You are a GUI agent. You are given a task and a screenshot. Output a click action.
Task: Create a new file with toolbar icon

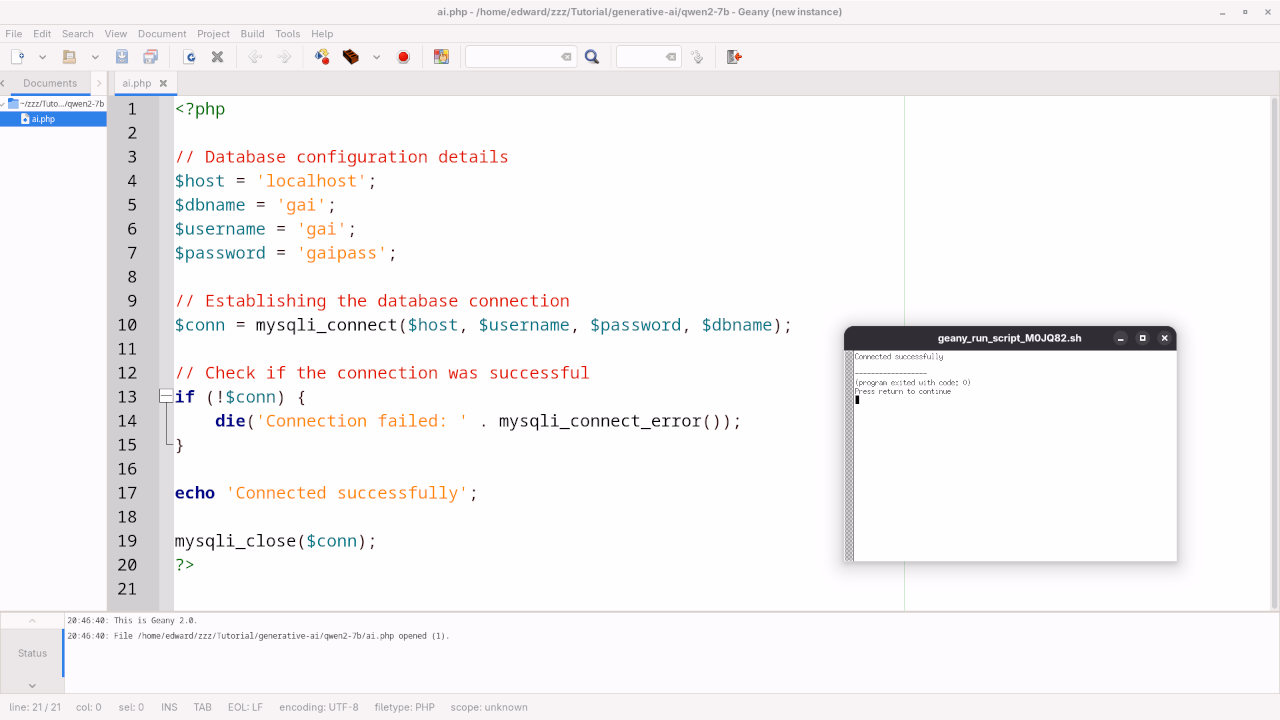pos(18,57)
